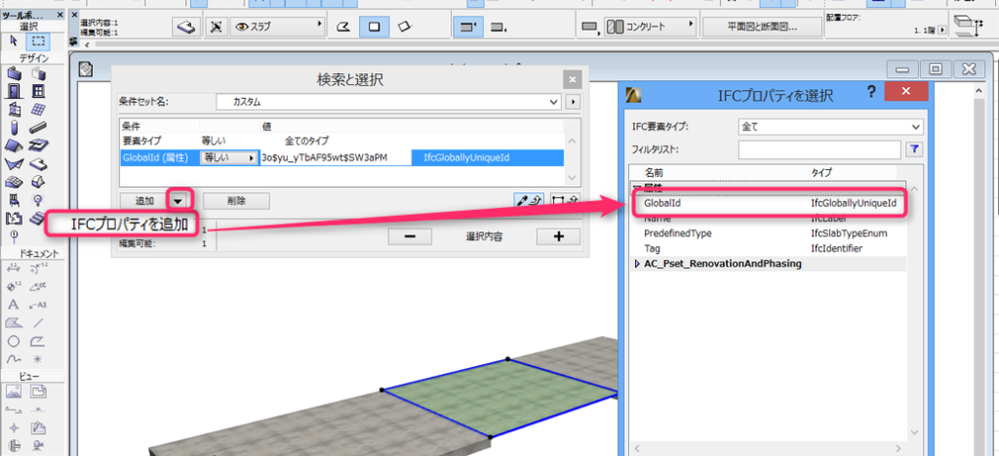
Task: Toggle the first slab construction method button
Action: pyautogui.click(x=468, y=27)
